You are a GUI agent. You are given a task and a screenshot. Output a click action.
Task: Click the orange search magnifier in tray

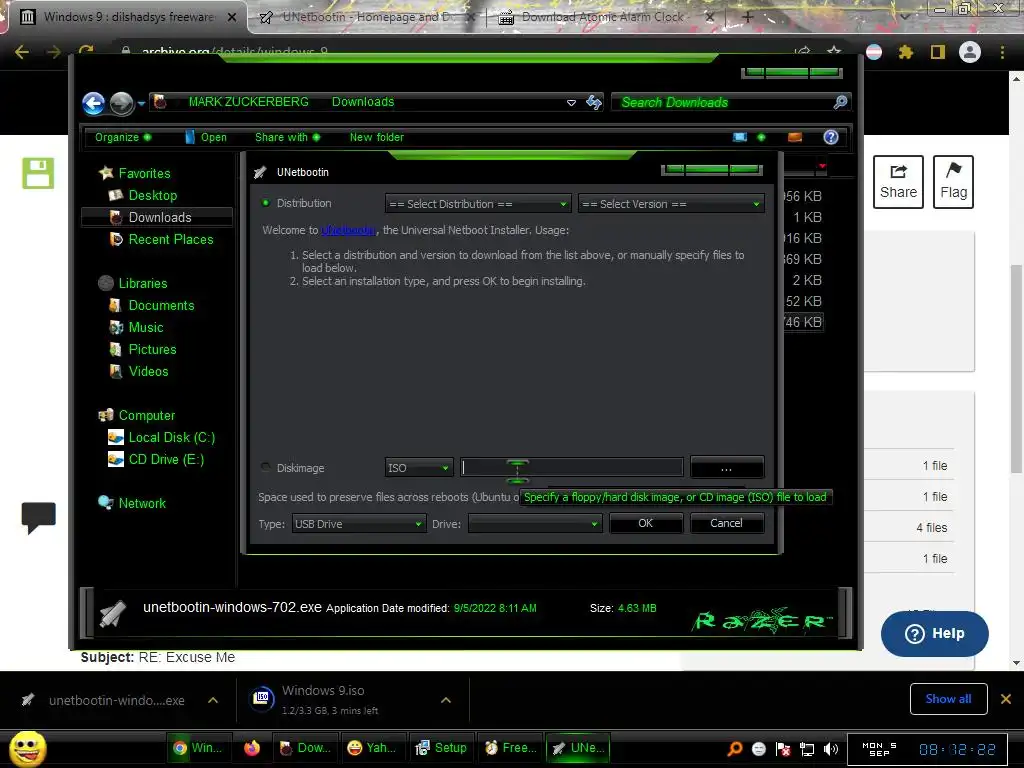(735, 748)
